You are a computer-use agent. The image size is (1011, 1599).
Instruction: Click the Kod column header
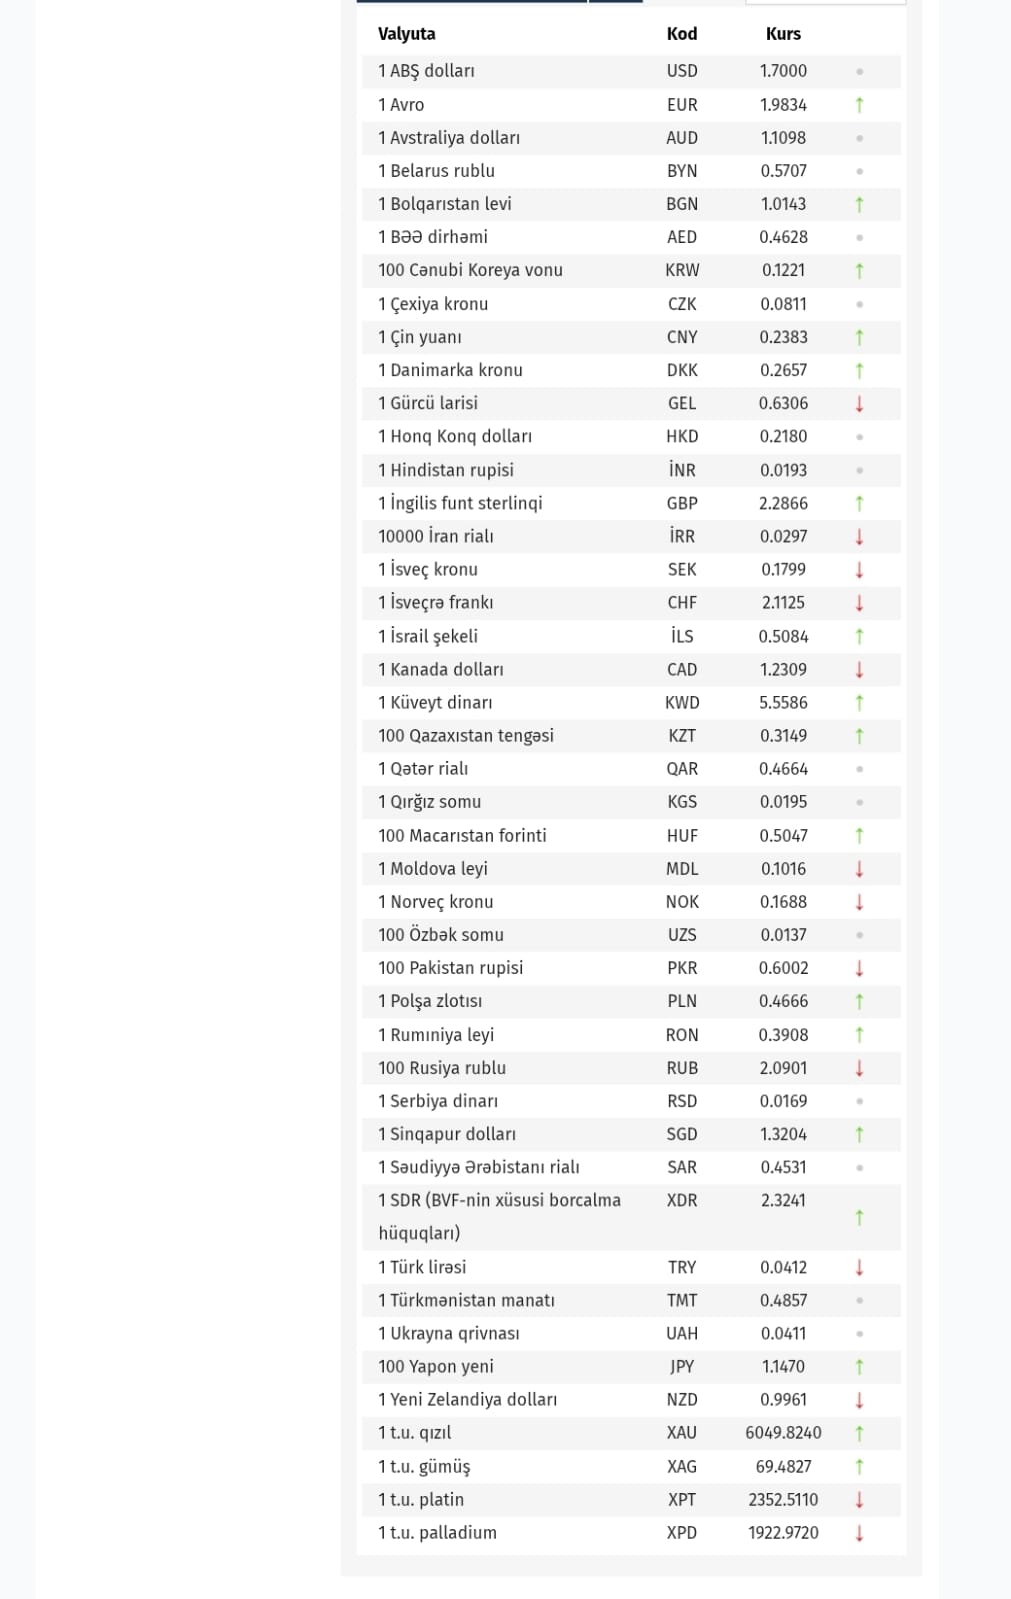(x=682, y=34)
